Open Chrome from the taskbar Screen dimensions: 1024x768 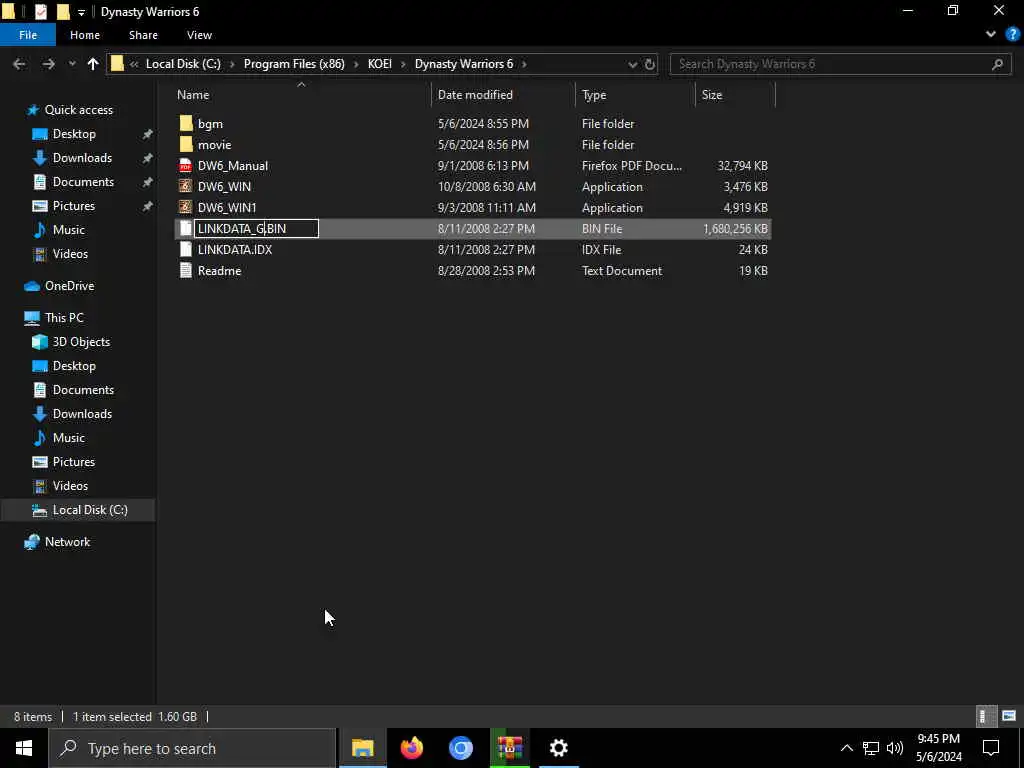click(x=460, y=748)
